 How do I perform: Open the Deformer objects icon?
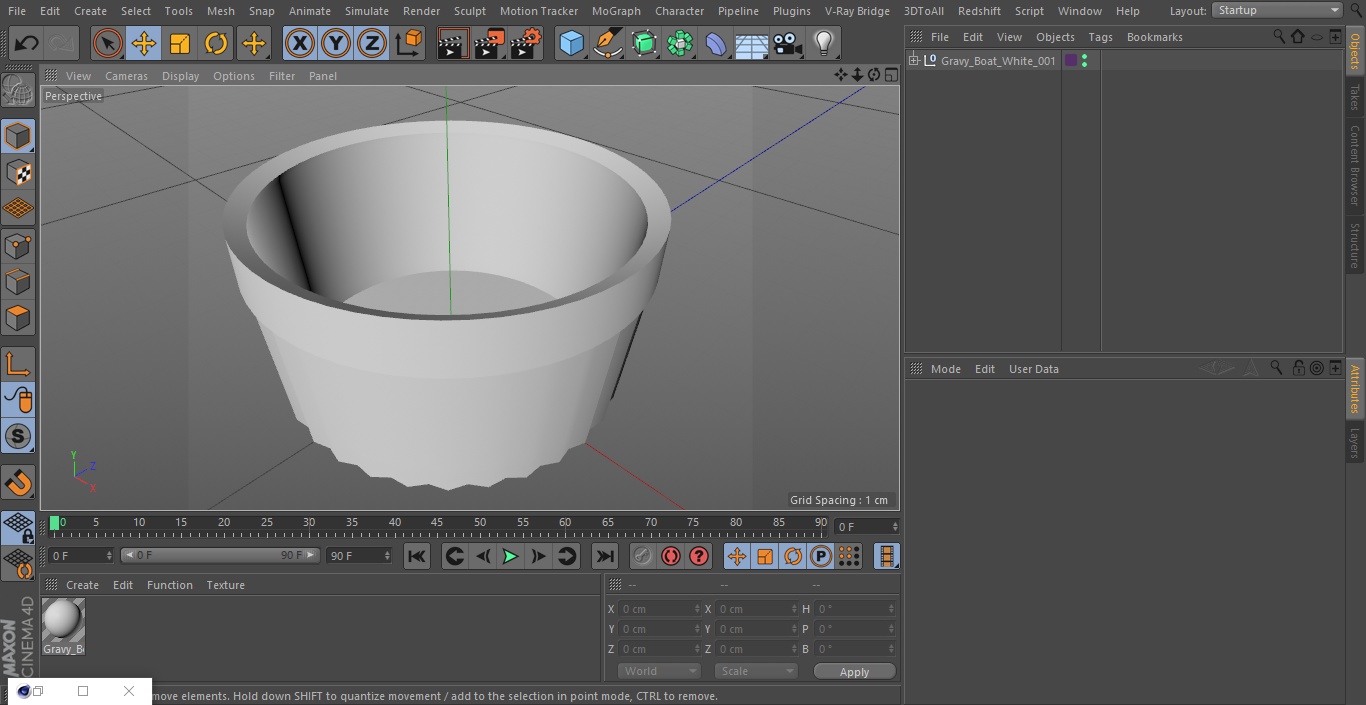tap(716, 43)
